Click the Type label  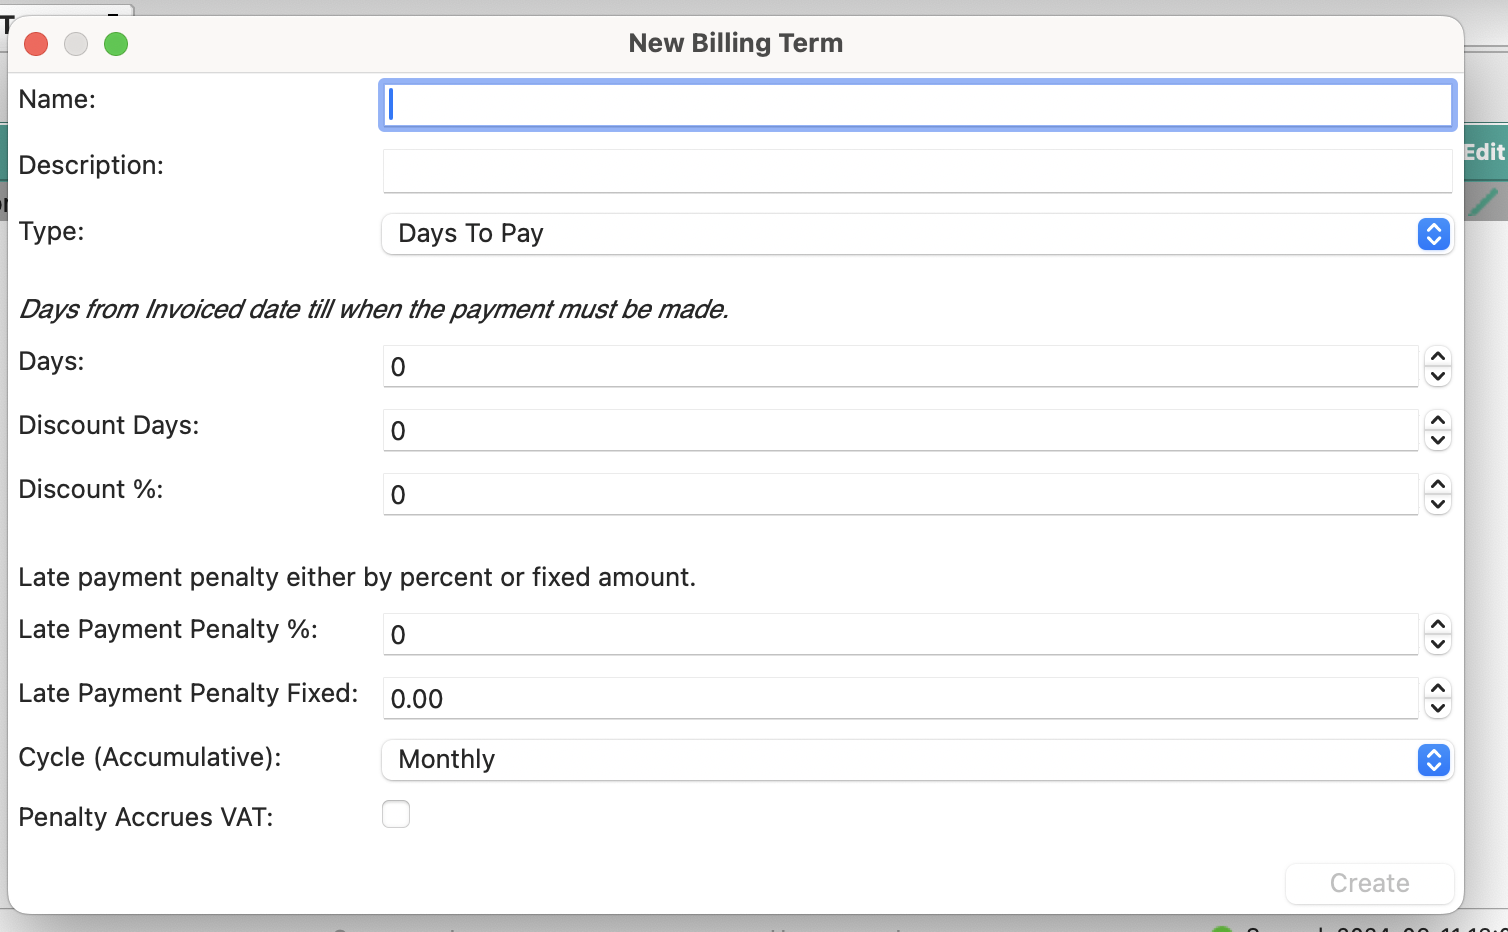click(51, 231)
